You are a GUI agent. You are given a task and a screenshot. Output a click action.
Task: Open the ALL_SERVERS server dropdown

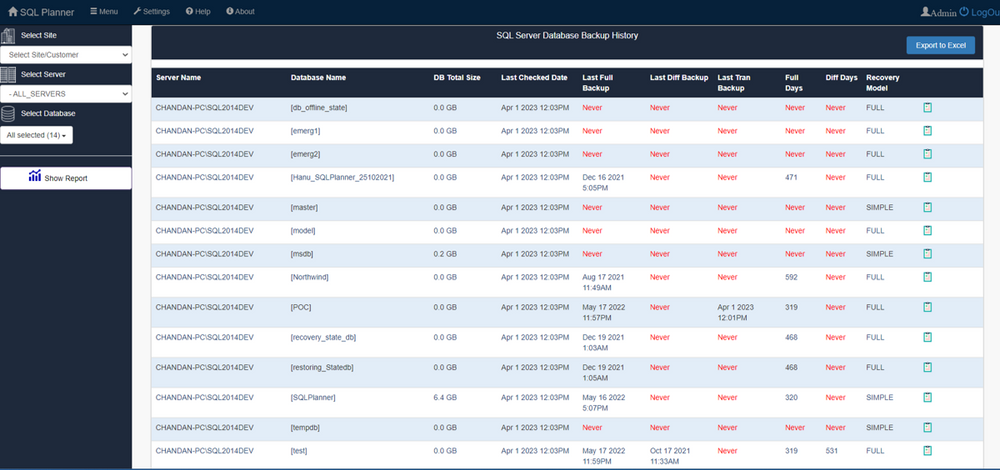pos(66,94)
